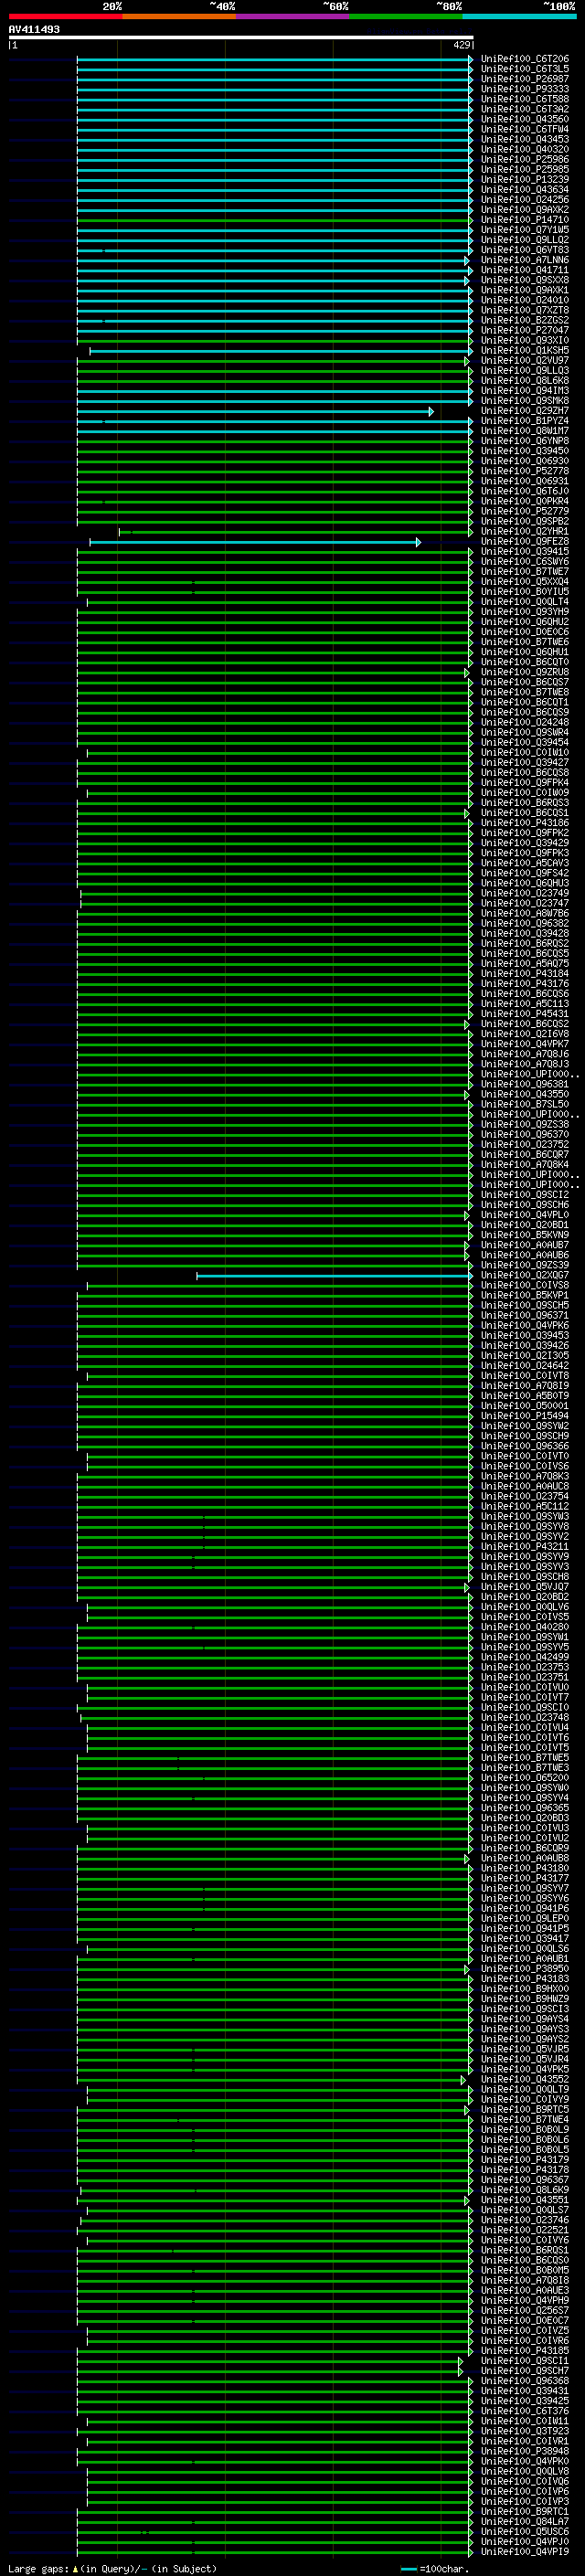
Task: Select the UniRef100_P52778 label
Action: [x=525, y=471]
